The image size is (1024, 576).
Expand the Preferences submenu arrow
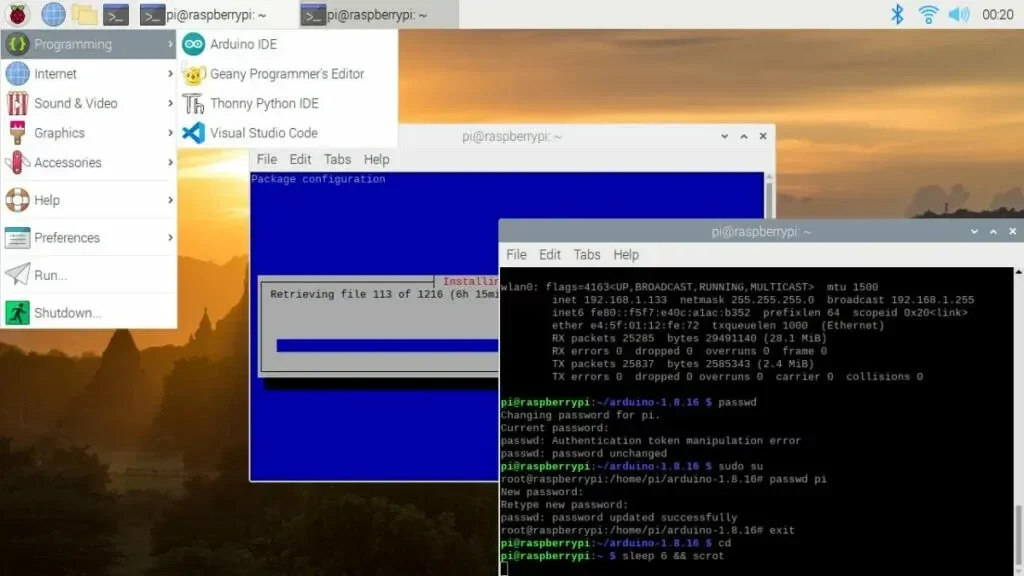click(170, 238)
